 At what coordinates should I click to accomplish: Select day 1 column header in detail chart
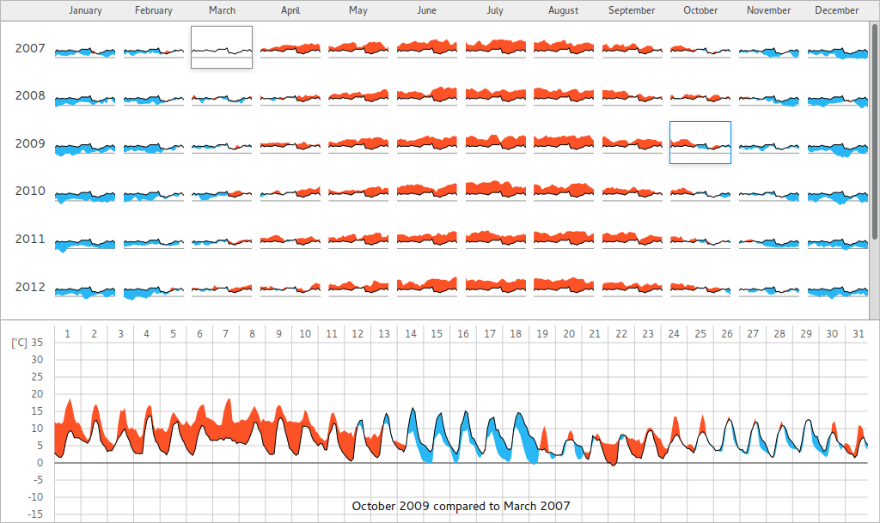tap(67, 333)
